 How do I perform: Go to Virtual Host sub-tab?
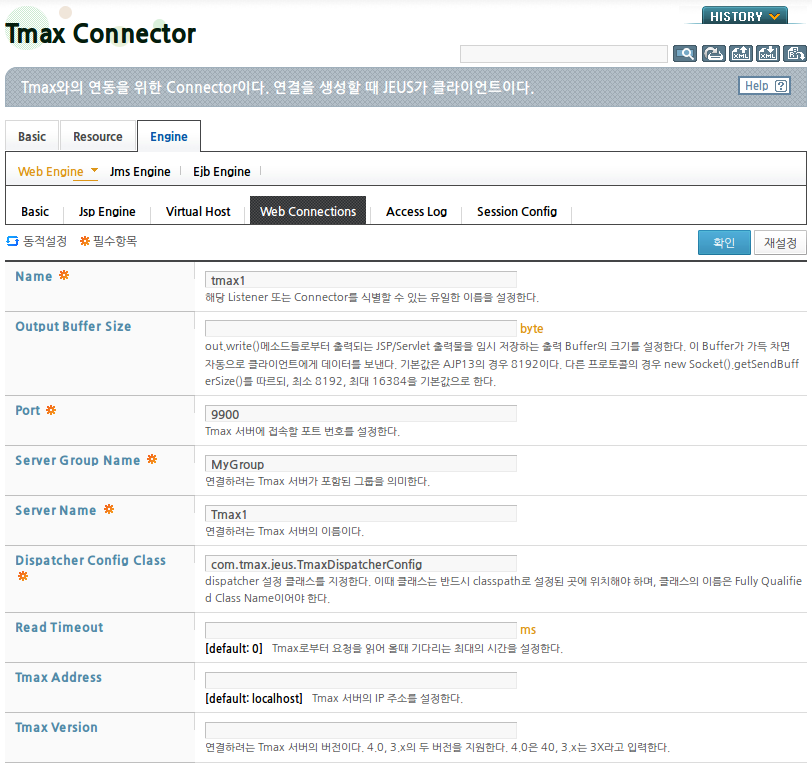[198, 211]
